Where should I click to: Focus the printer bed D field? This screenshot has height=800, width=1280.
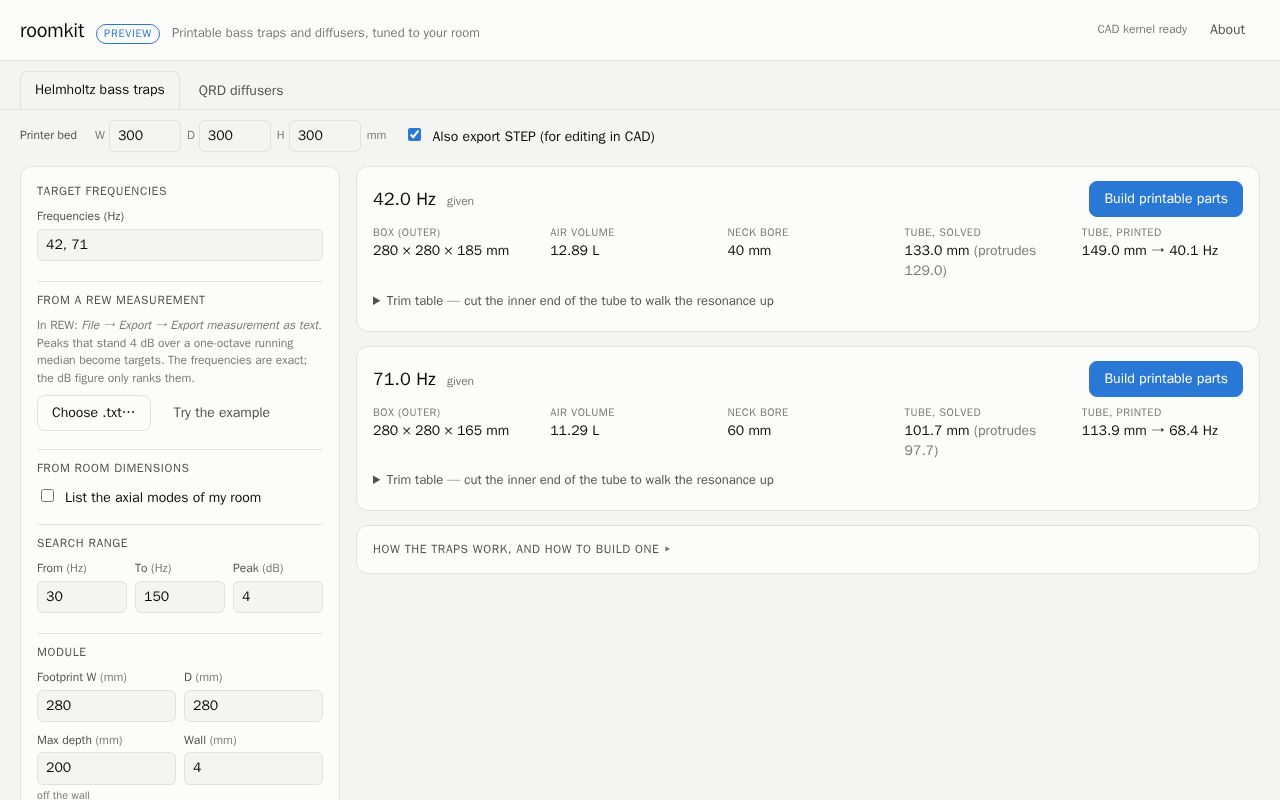(235, 136)
